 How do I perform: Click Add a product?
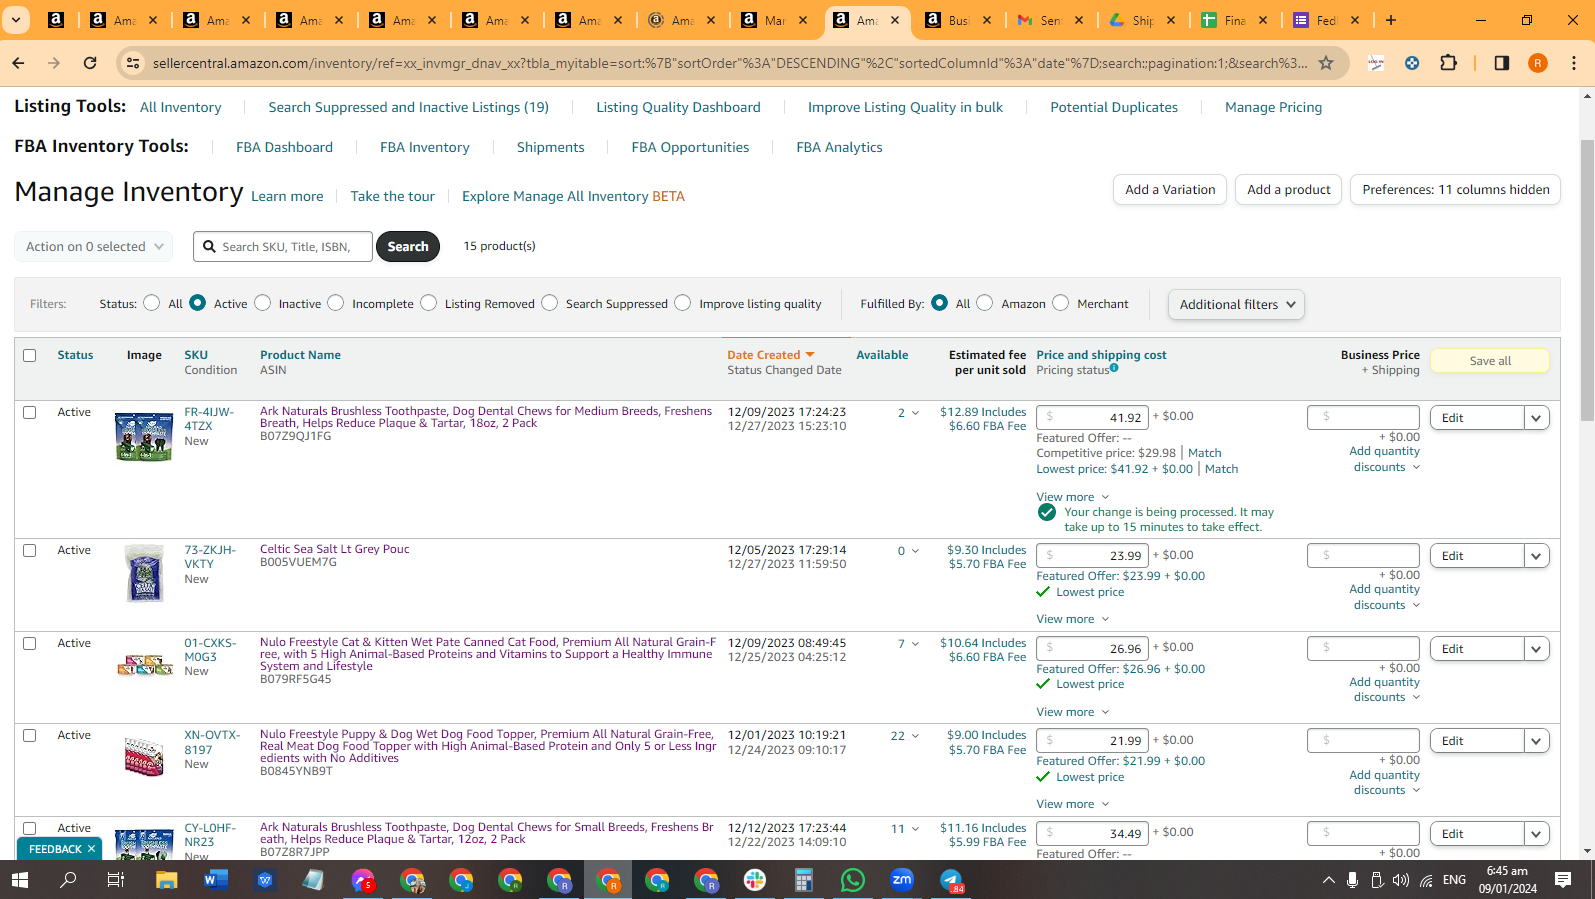[x=1289, y=190]
